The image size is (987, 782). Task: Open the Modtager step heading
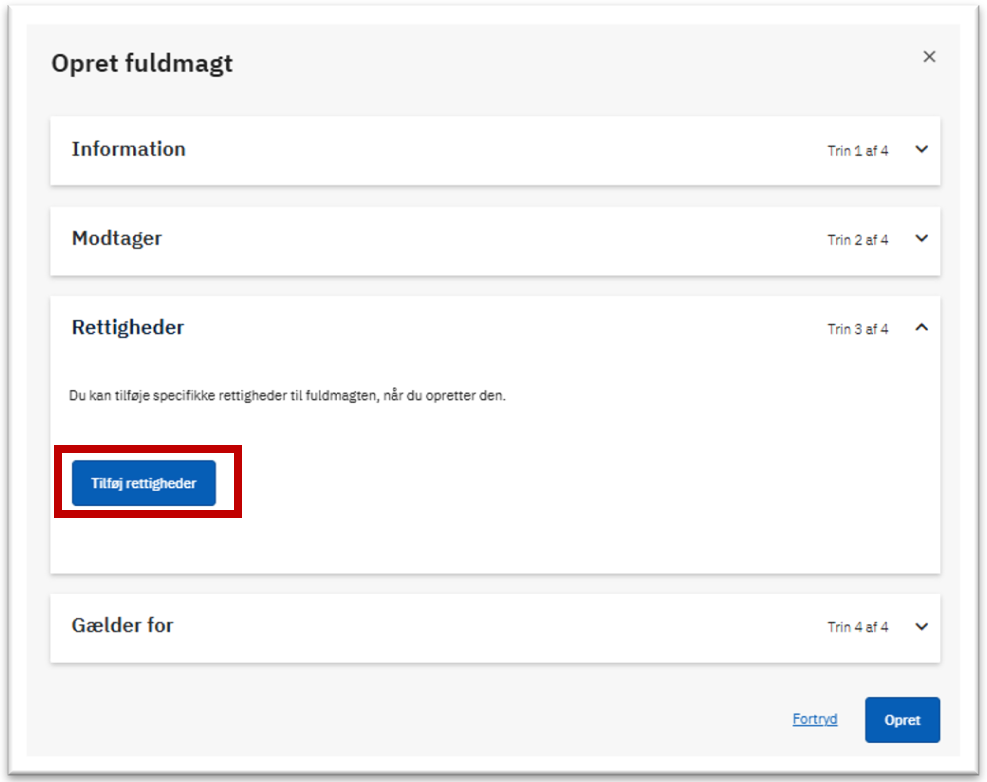[117, 239]
